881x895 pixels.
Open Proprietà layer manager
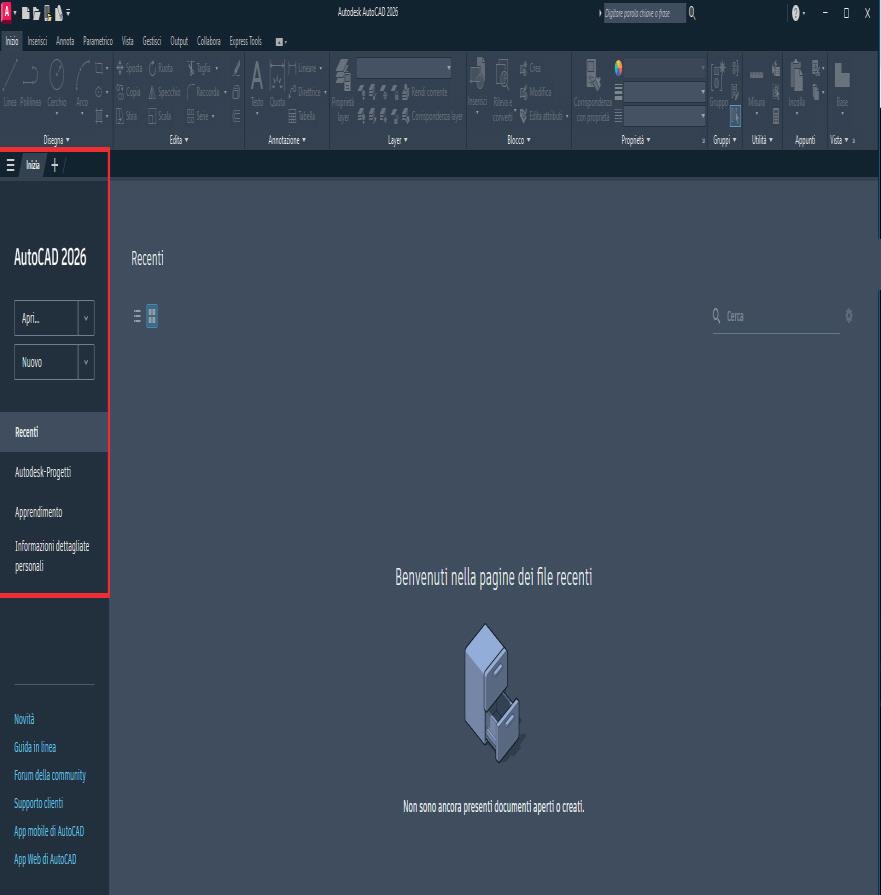pyautogui.click(x=343, y=90)
